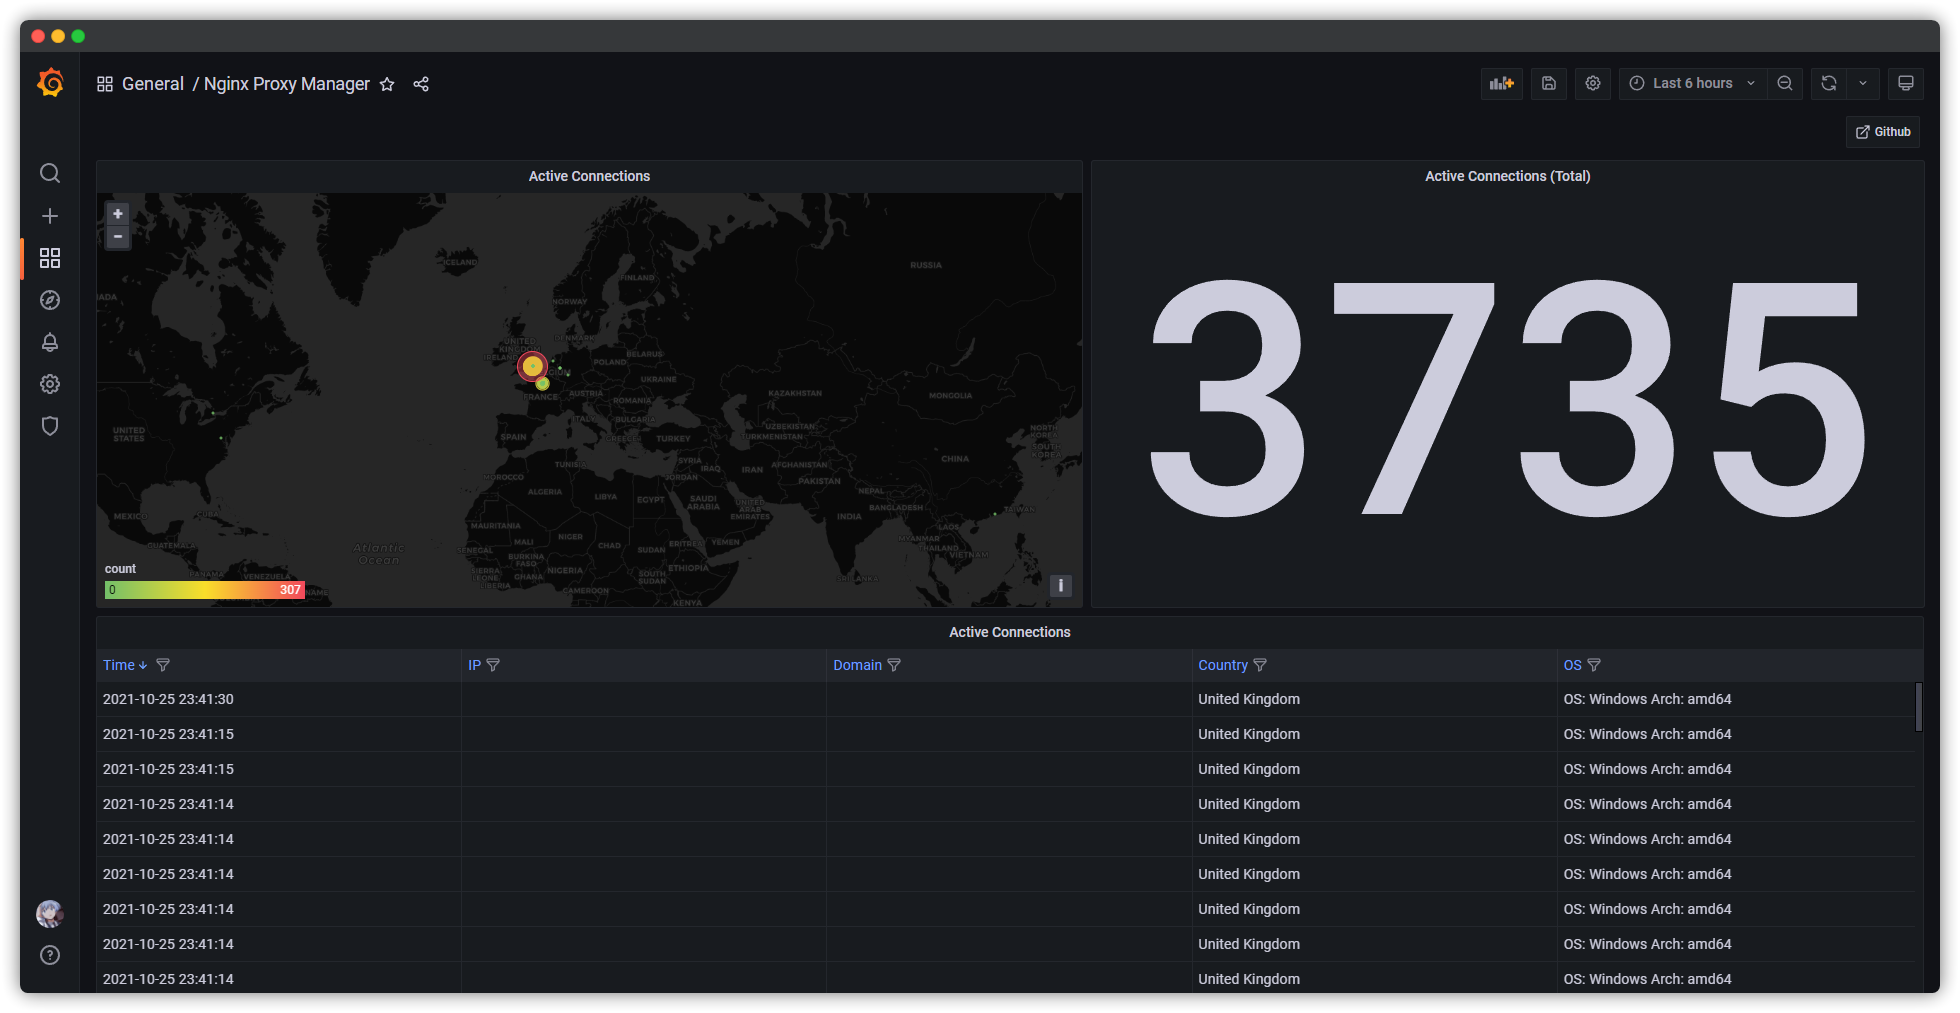Open the Nginx Proxy Manager title

287,84
